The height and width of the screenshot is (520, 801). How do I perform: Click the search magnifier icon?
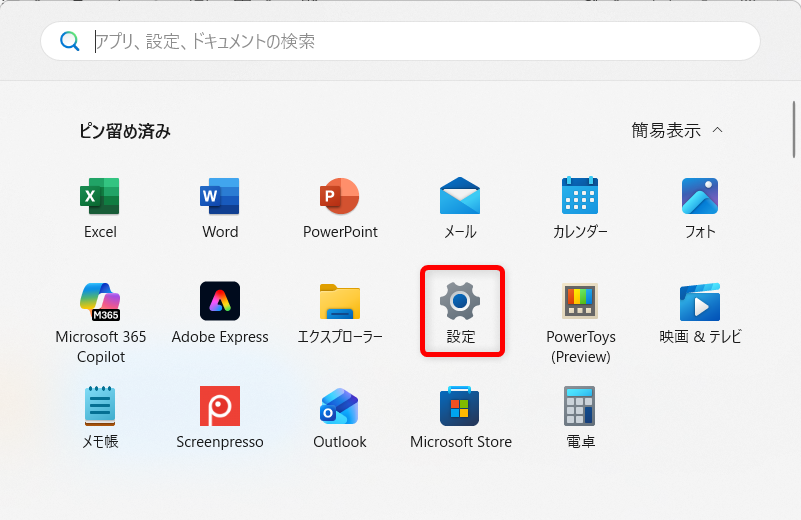(69, 41)
